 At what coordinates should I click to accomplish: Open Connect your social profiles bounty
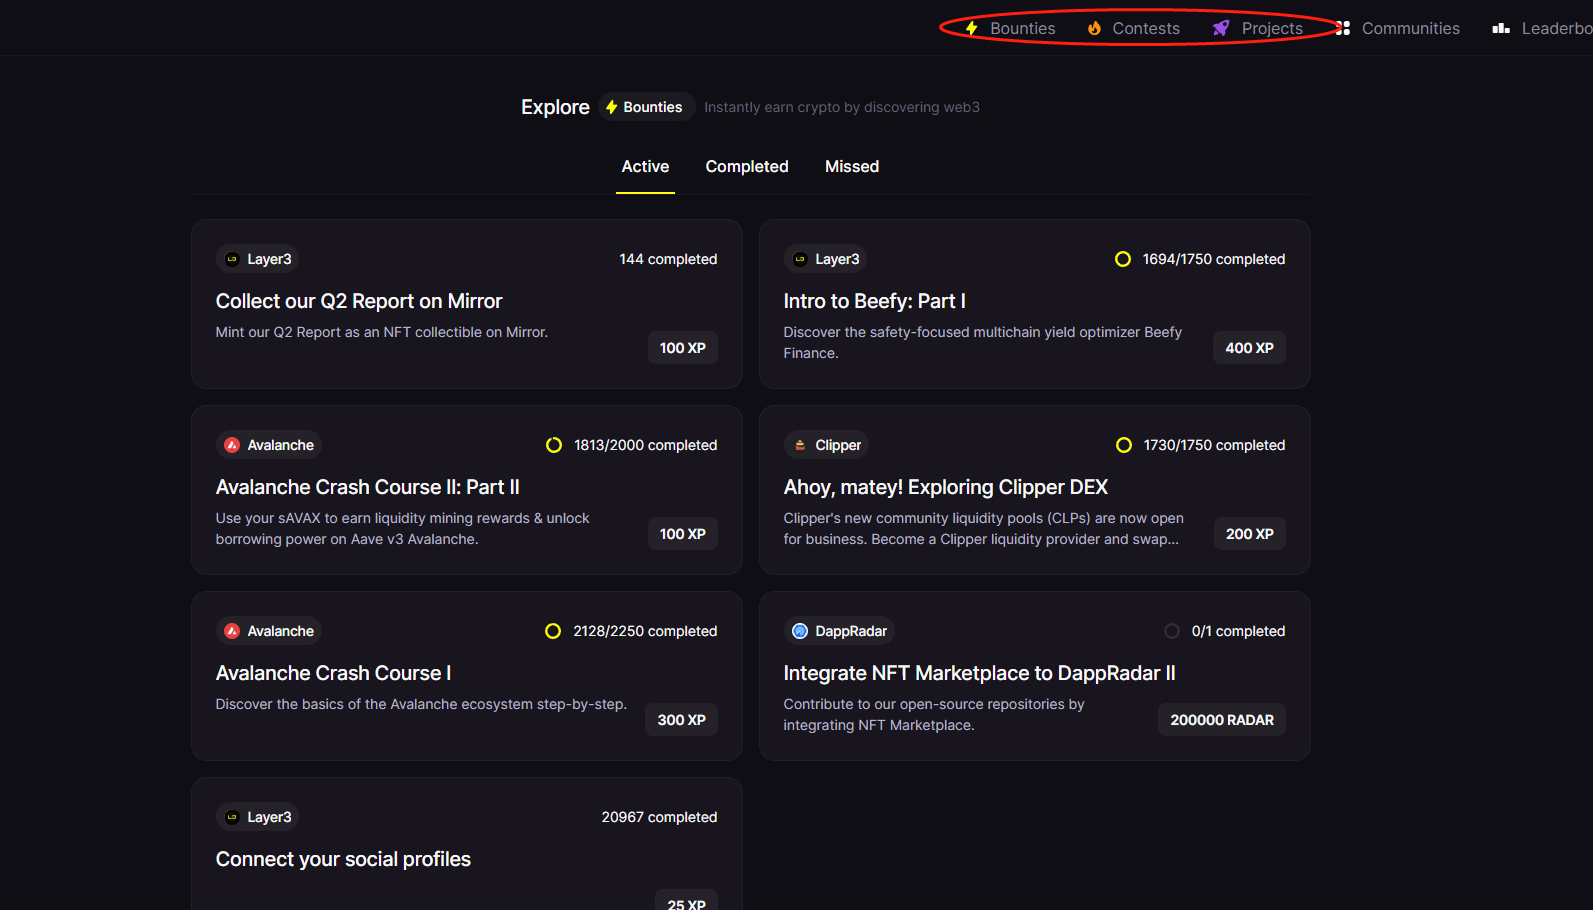coord(343,859)
